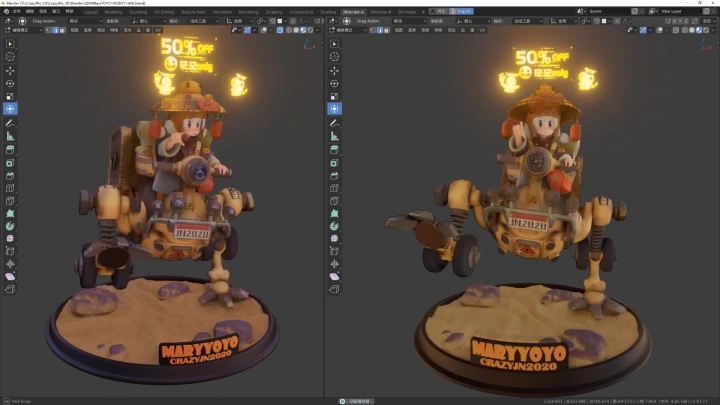Select the Rotate tool in left viewport
Viewport: 720px width, 405px height.
tap(10, 84)
